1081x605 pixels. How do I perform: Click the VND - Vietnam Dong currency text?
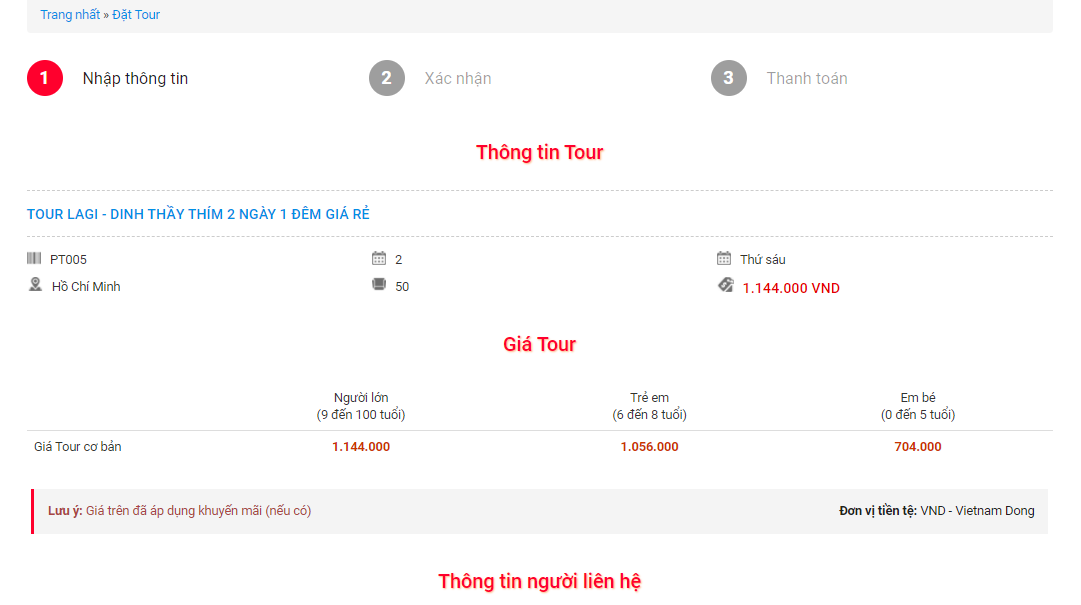click(977, 511)
